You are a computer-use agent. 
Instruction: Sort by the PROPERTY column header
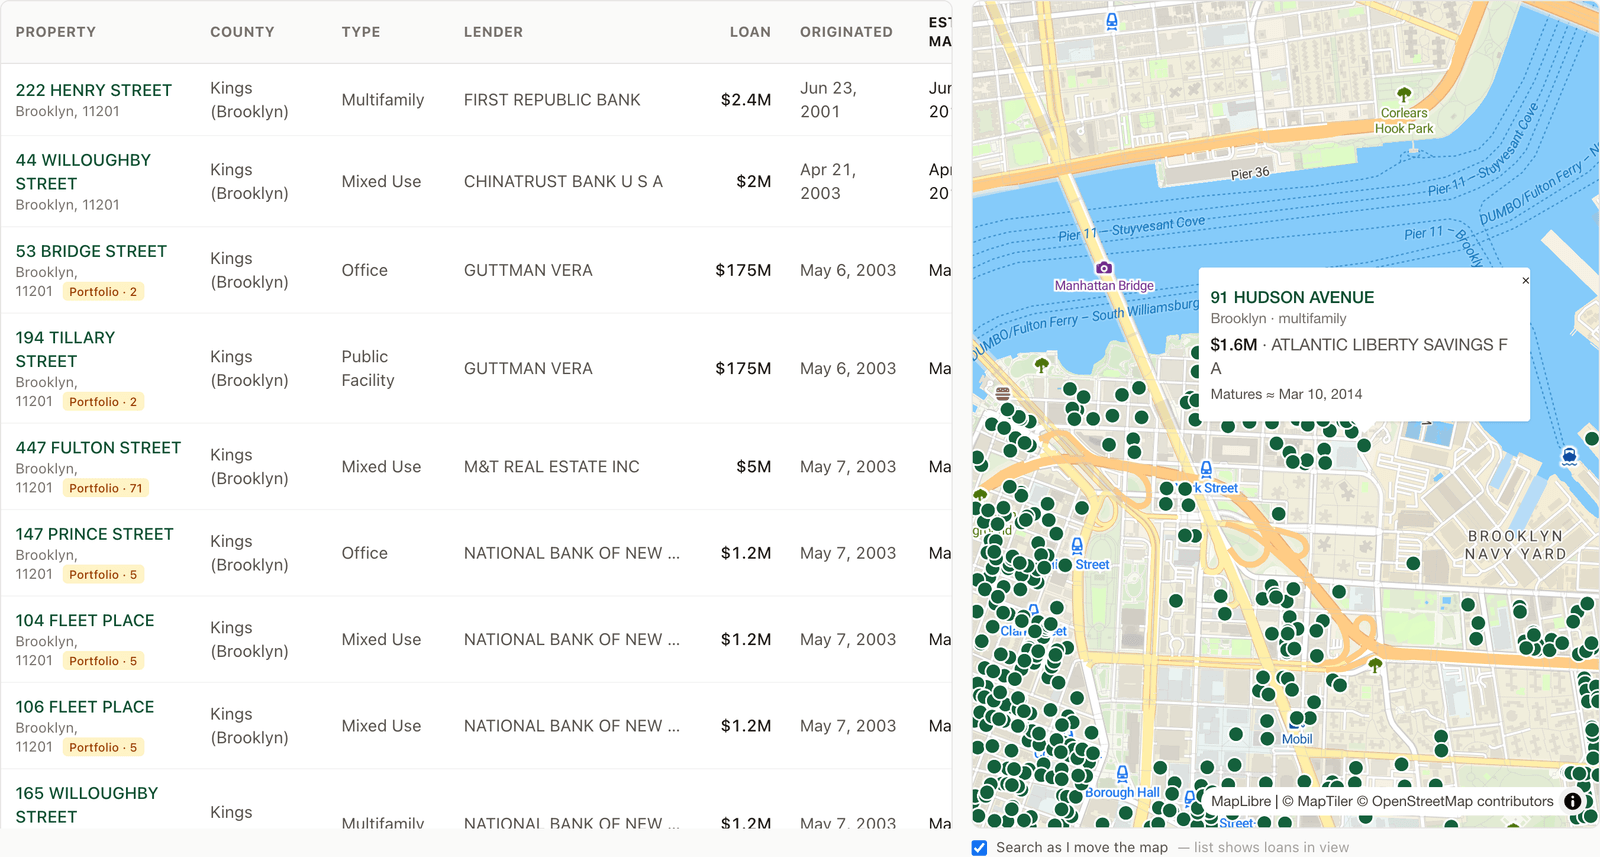click(x=56, y=32)
